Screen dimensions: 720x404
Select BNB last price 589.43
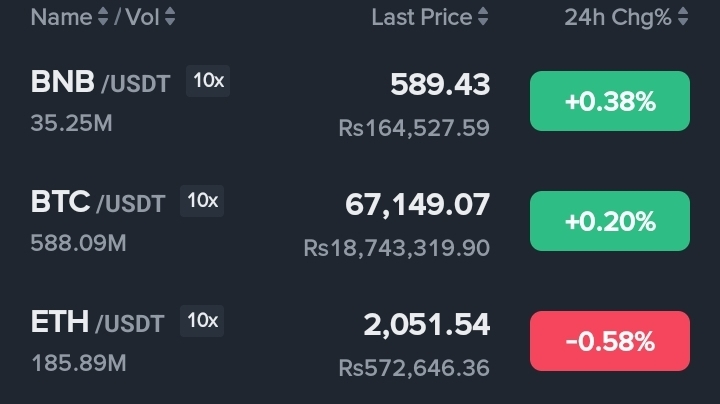pyautogui.click(x=440, y=85)
